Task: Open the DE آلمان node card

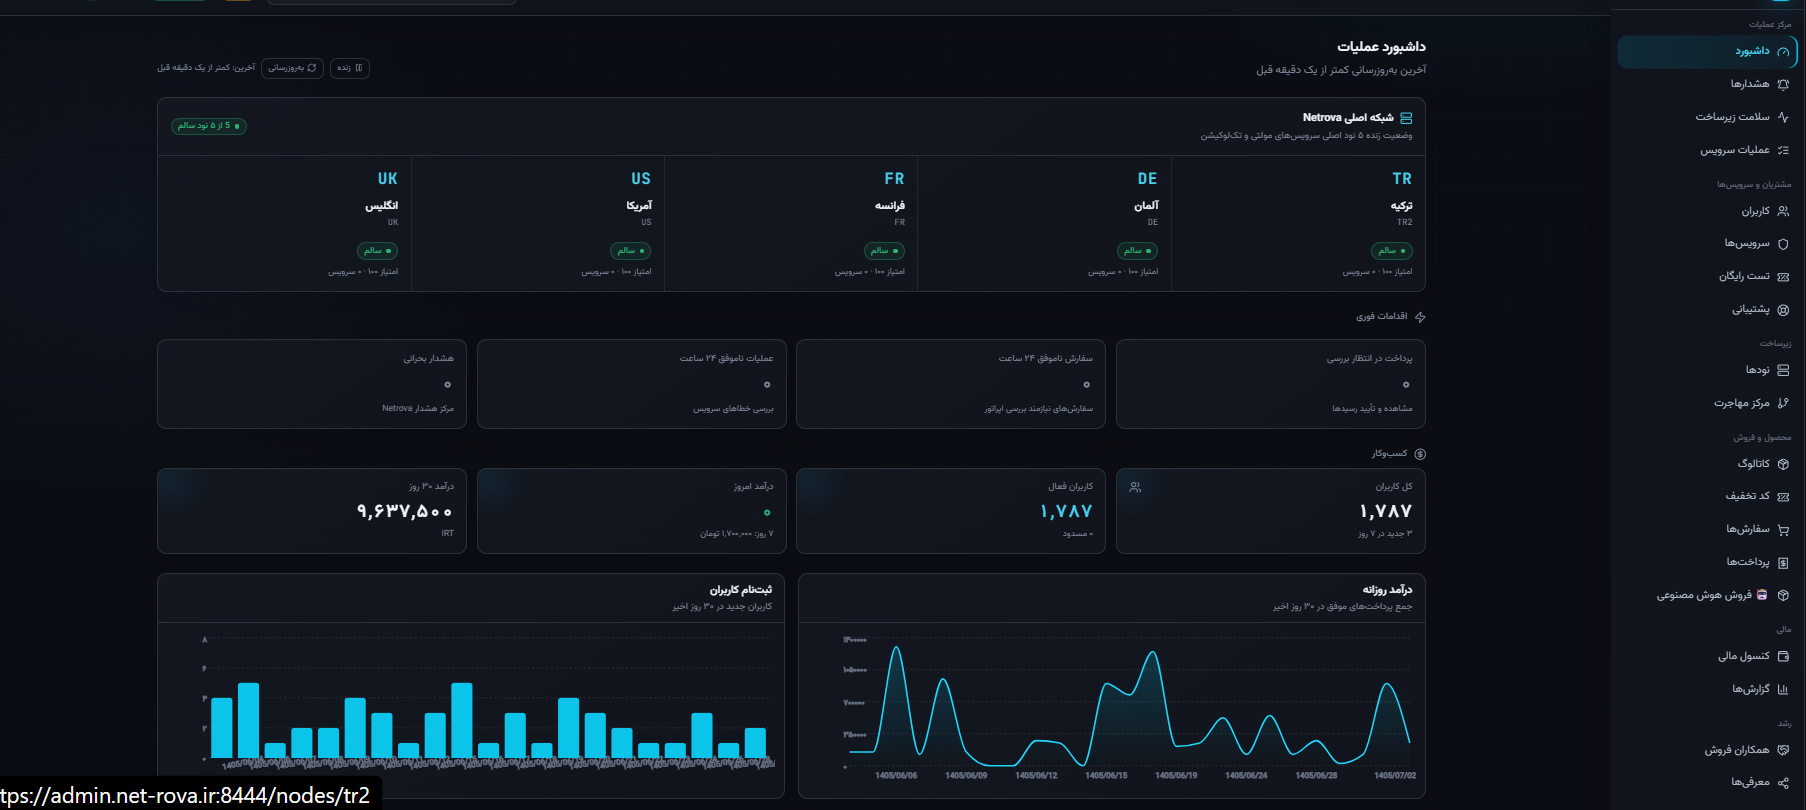Action: pos(1044,223)
